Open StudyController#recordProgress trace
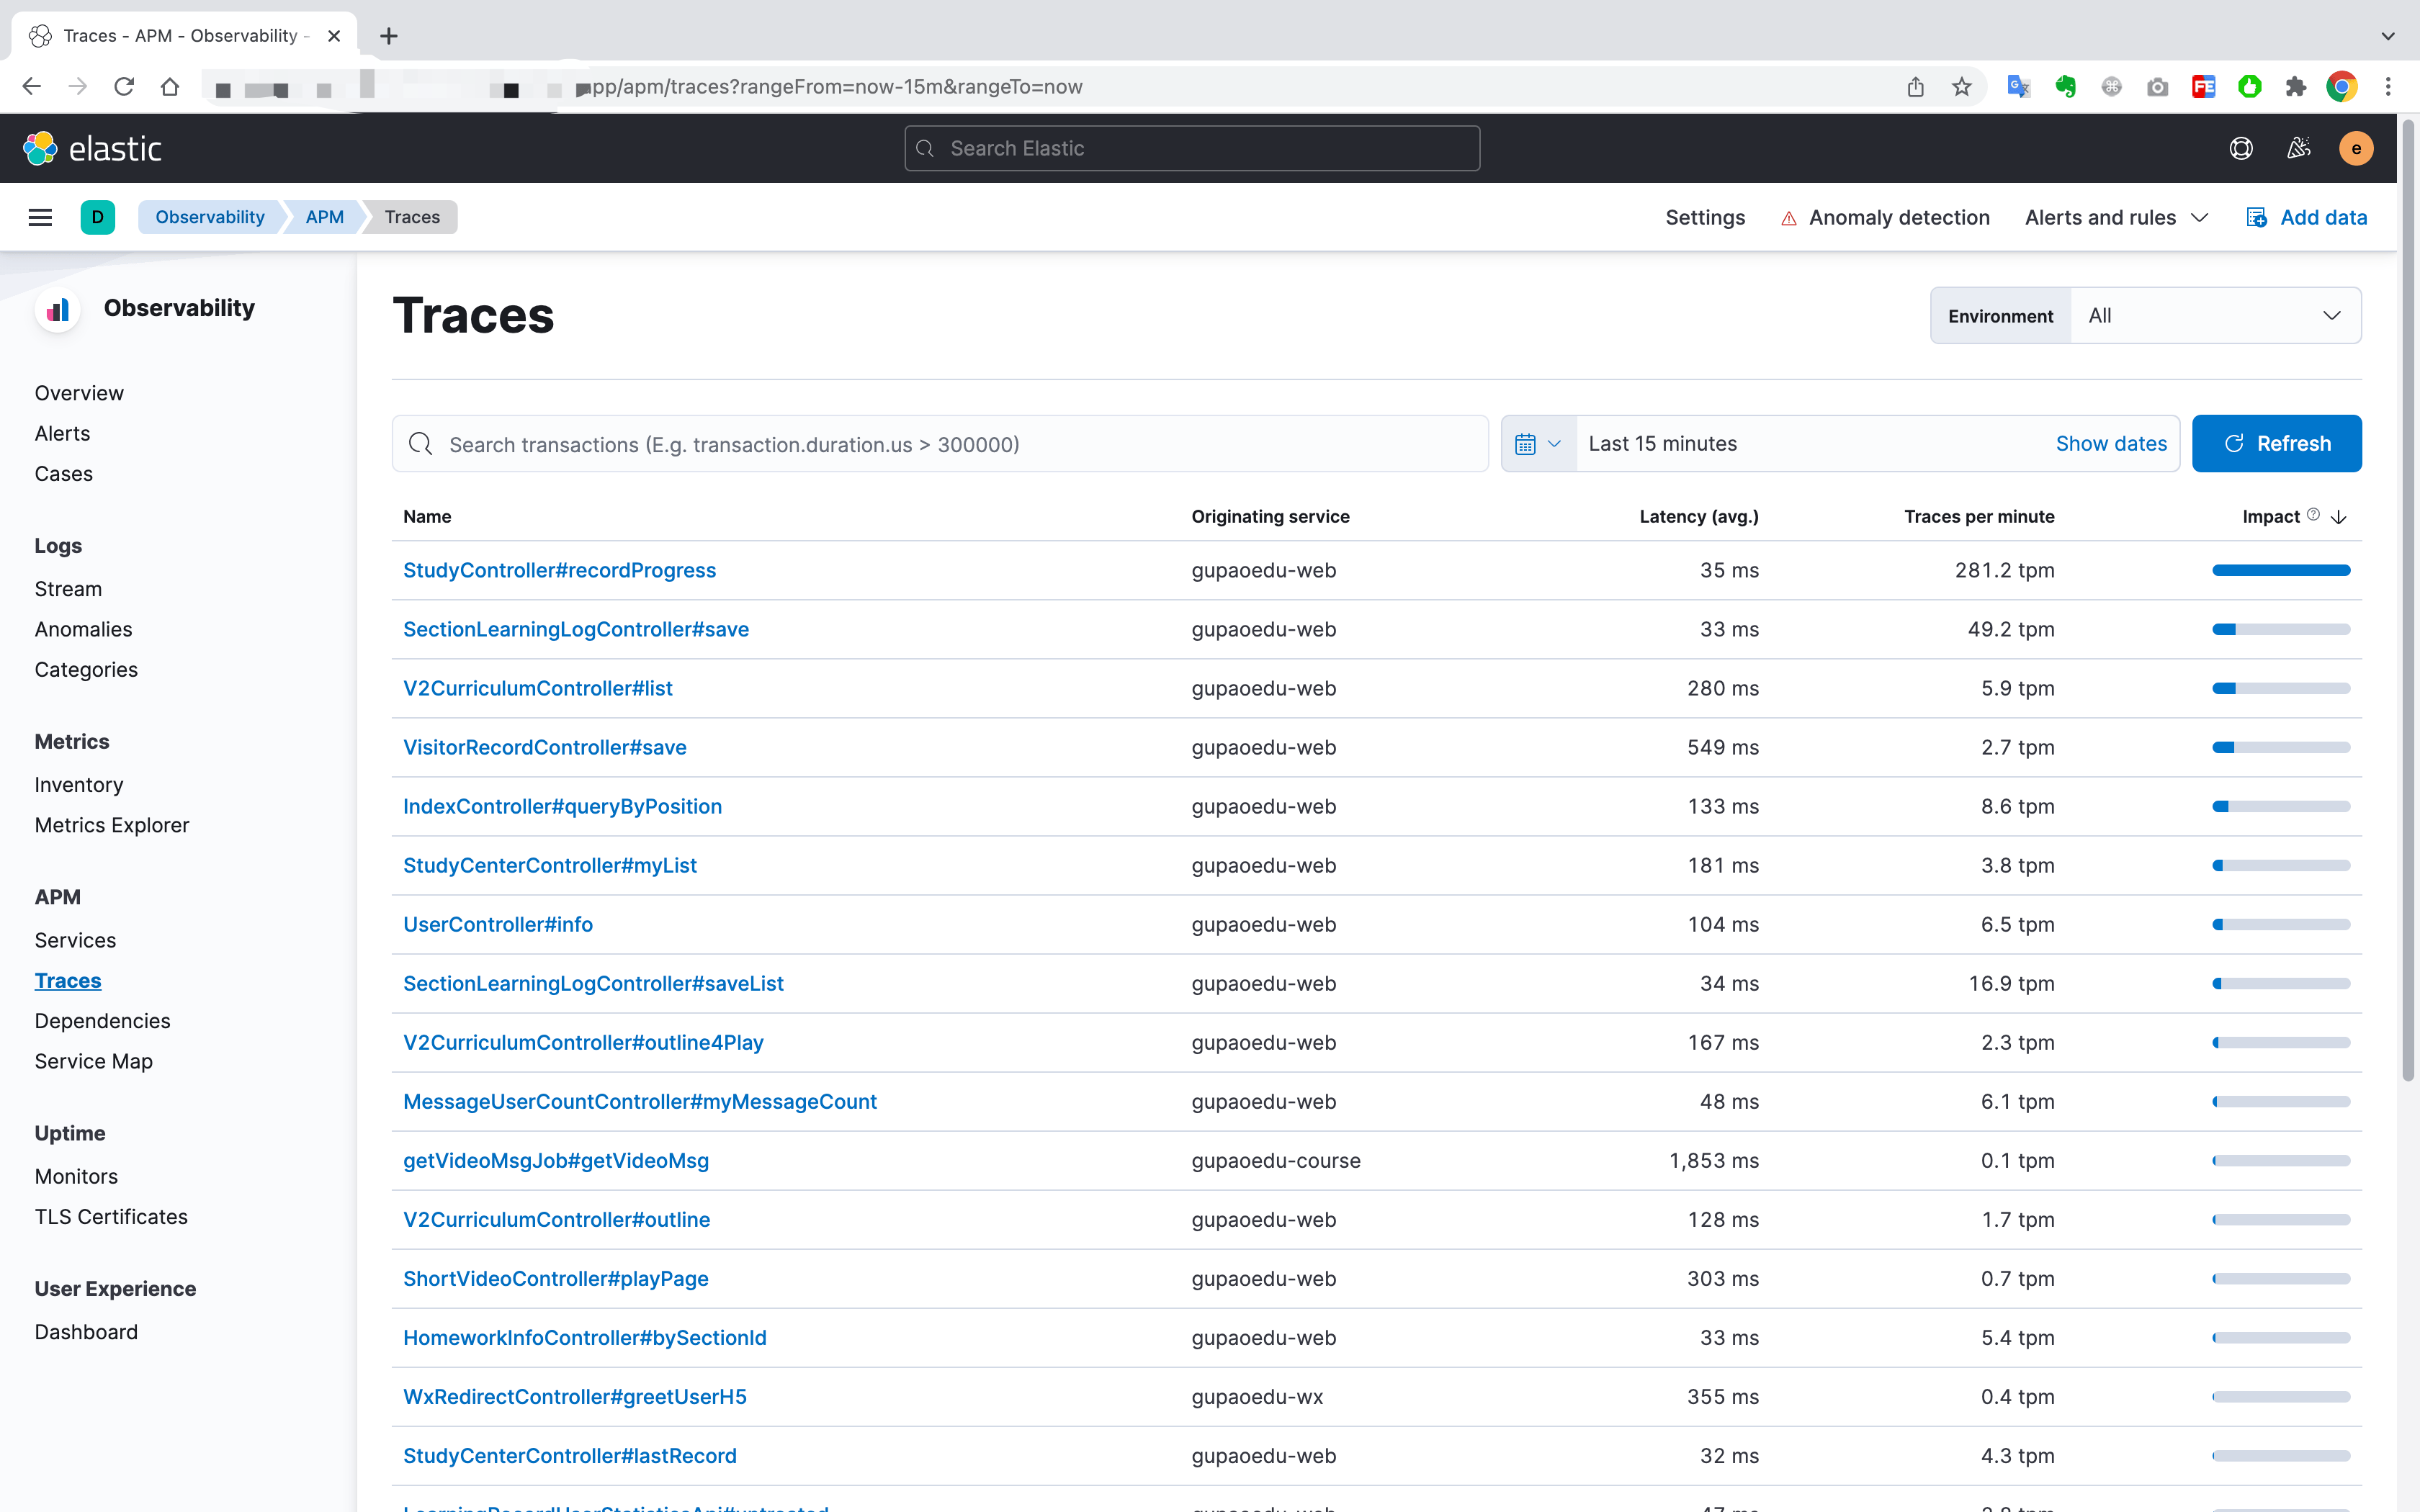The height and width of the screenshot is (1512, 2420). pos(559,570)
